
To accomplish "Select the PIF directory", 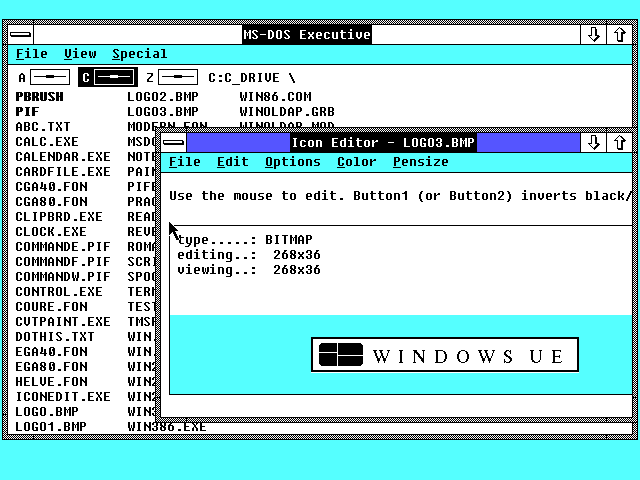I will [27, 111].
